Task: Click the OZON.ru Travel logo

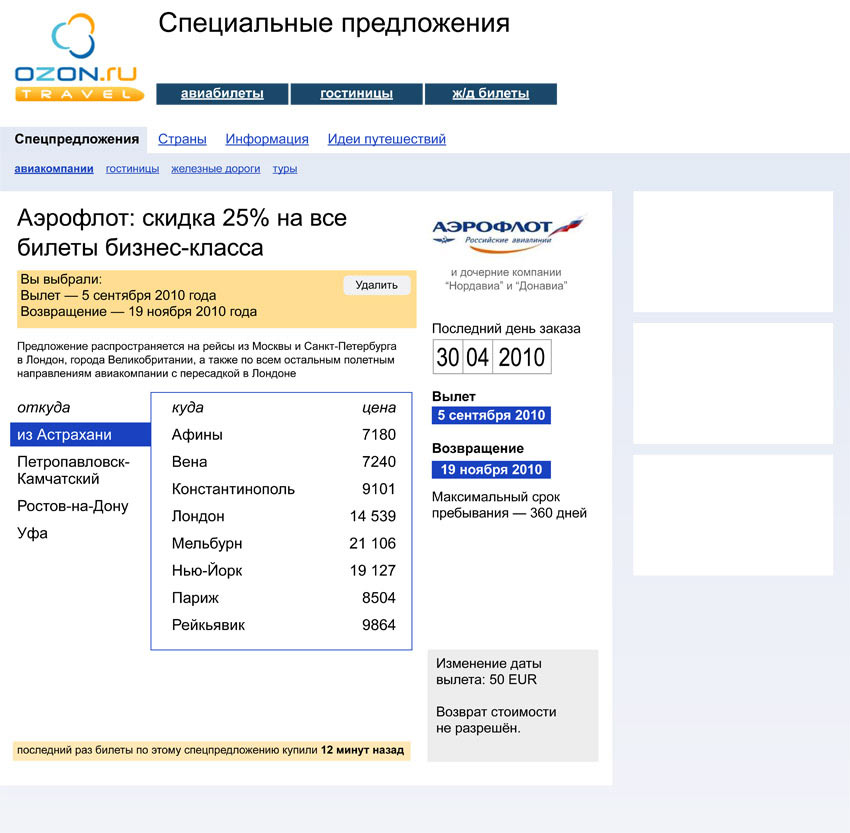Action: [78, 61]
